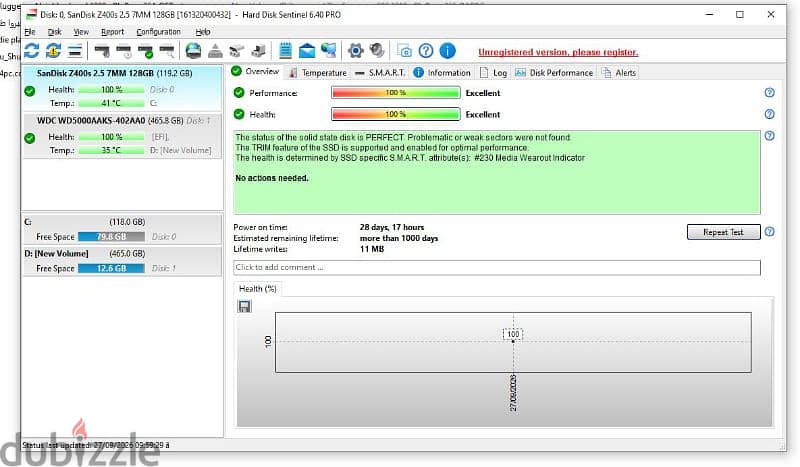Click the blue info circle toolbar icon
Viewport: 800px width, 467px height.
point(447,51)
